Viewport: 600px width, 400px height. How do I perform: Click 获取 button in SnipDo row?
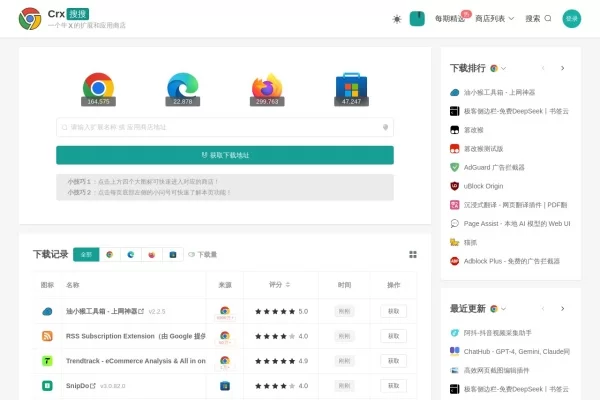393,385
